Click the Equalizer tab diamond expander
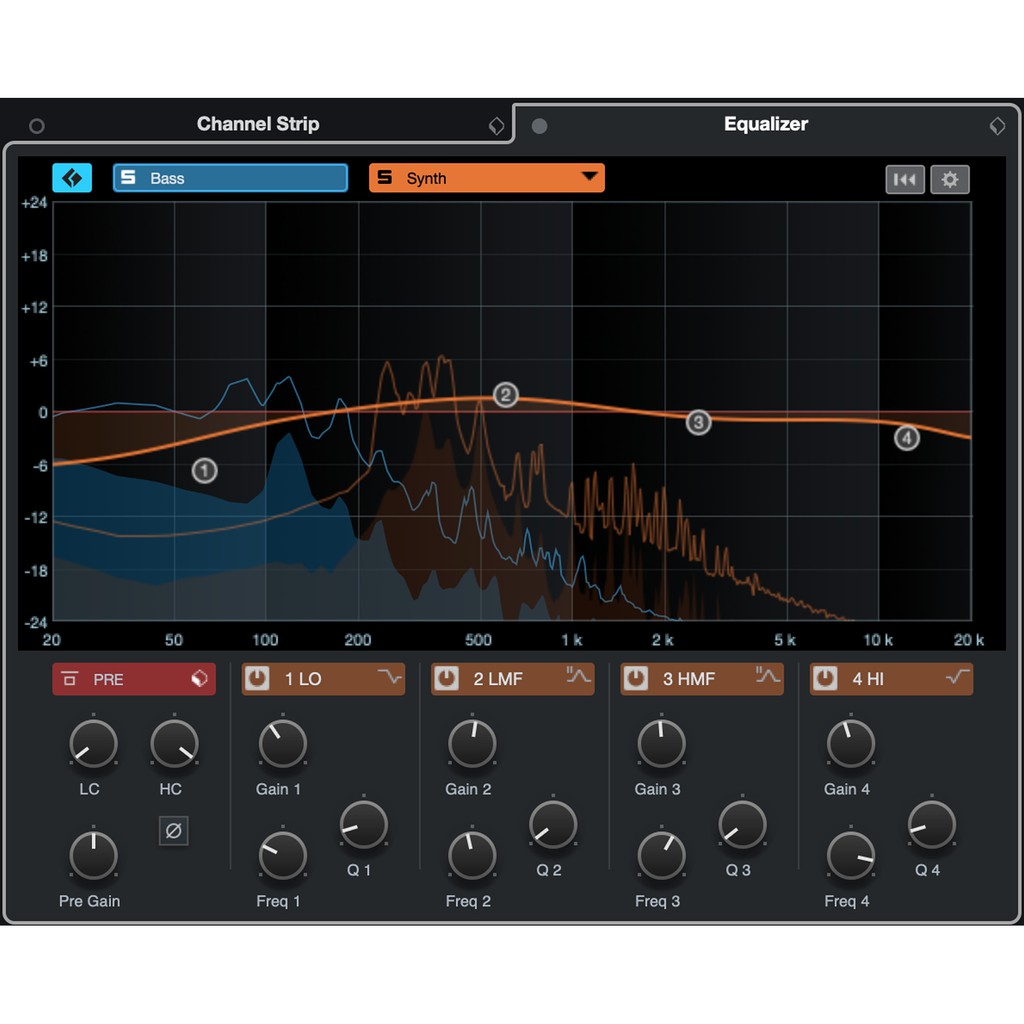Screen dimensions: 1024x1024 tap(997, 126)
